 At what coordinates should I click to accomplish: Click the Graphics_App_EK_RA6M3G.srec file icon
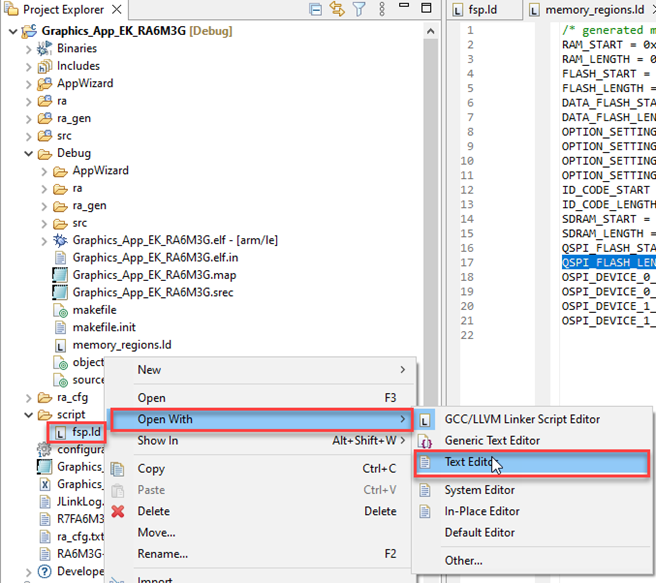tap(60, 292)
